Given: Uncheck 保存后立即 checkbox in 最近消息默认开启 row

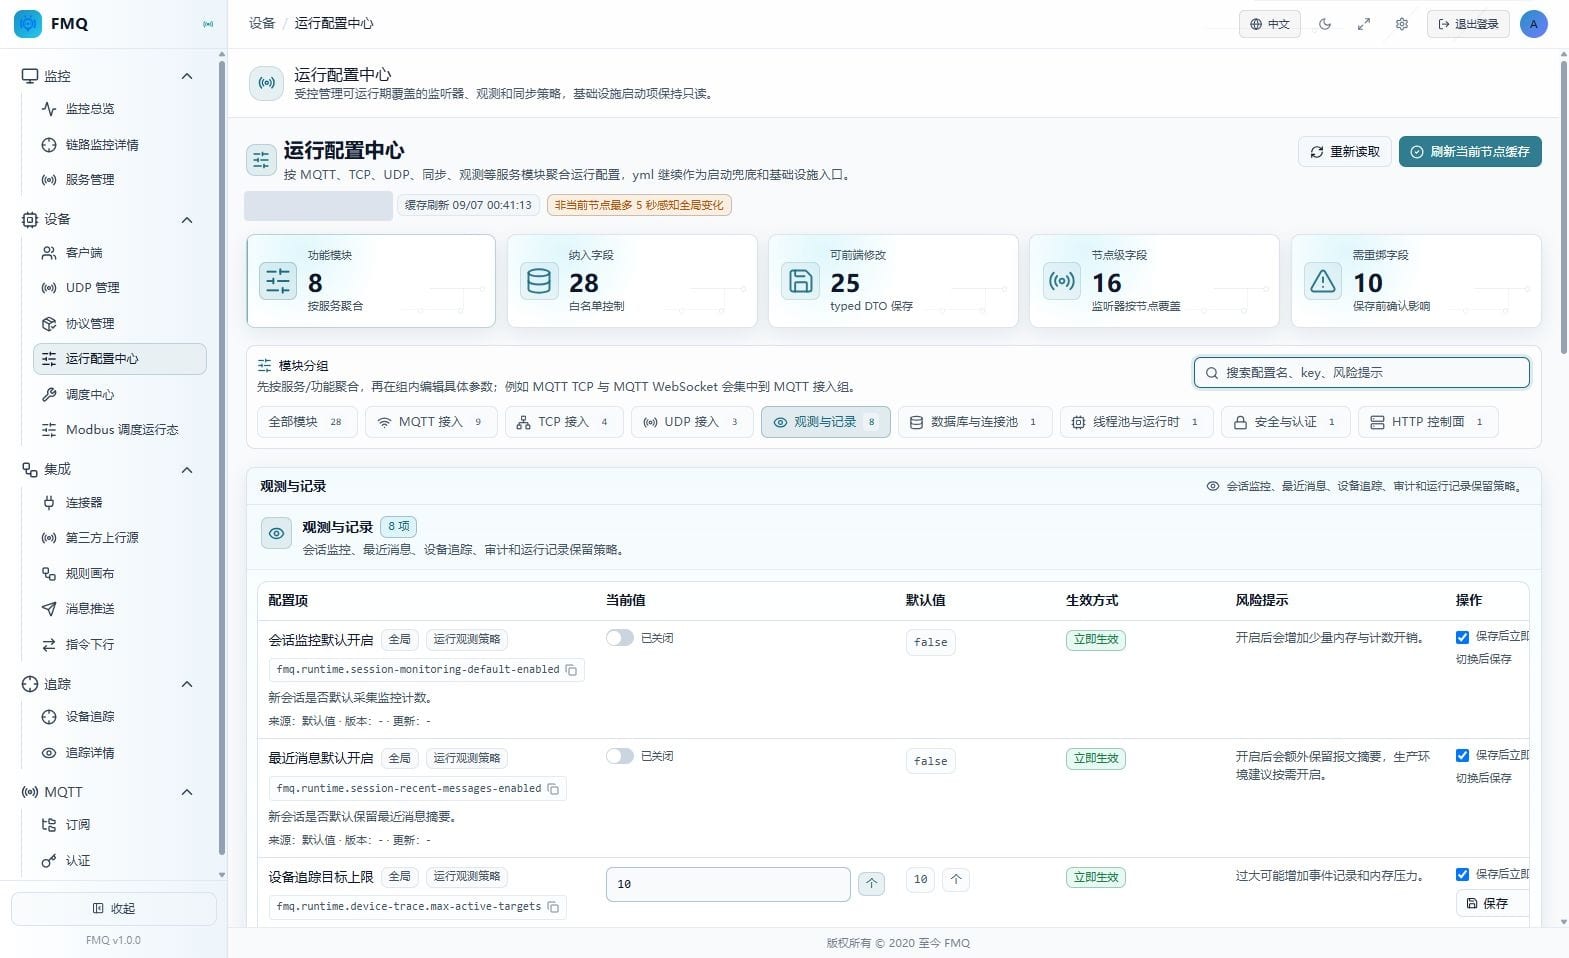Looking at the screenshot, I should tap(1462, 756).
